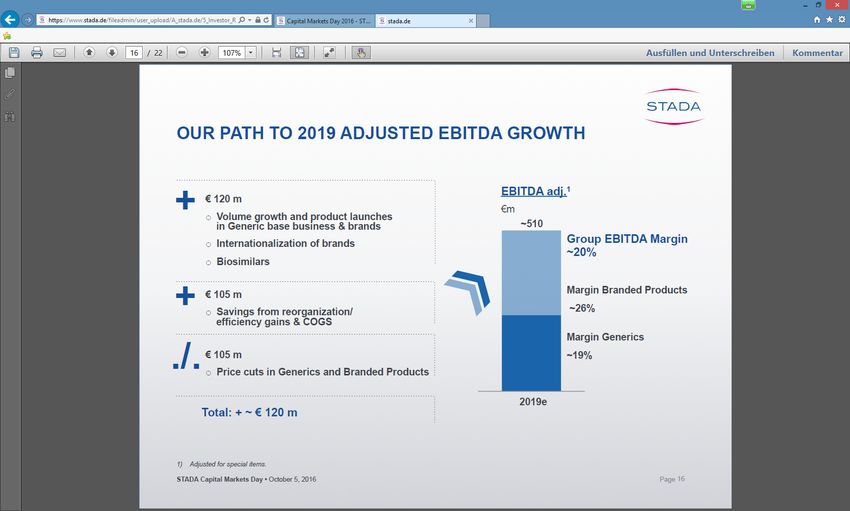Click 'STADA Capital Markets Day' footer text

(x=220, y=479)
